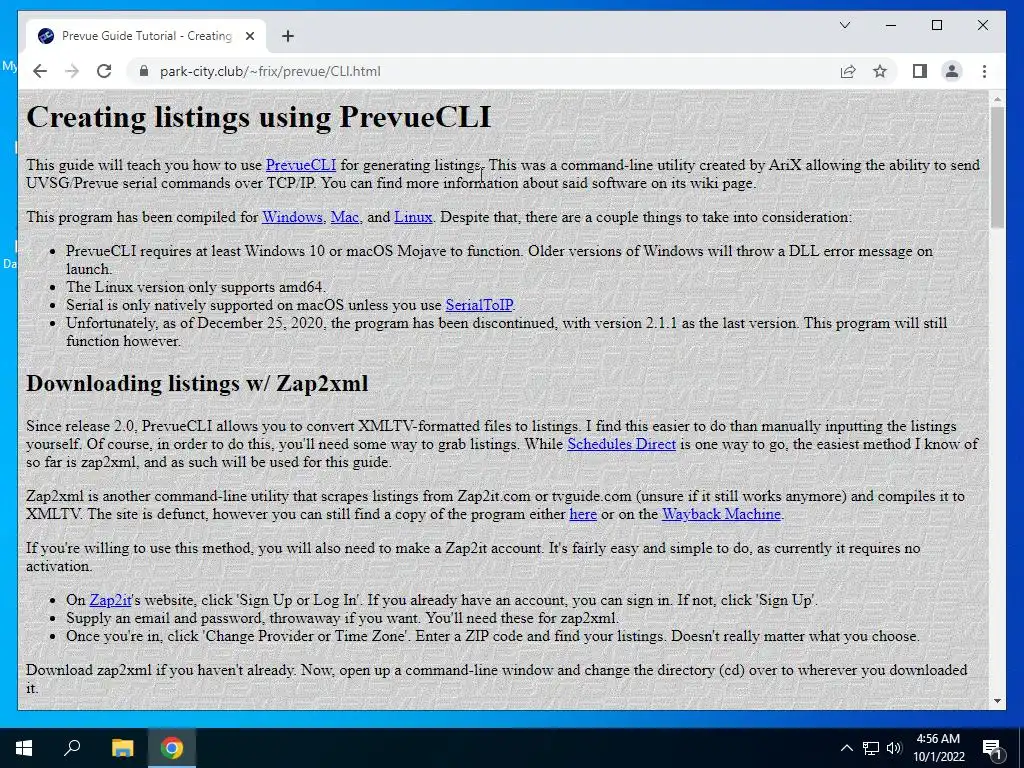Viewport: 1024px width, 768px height.
Task: Follow the Windows download link
Action: tap(293, 217)
